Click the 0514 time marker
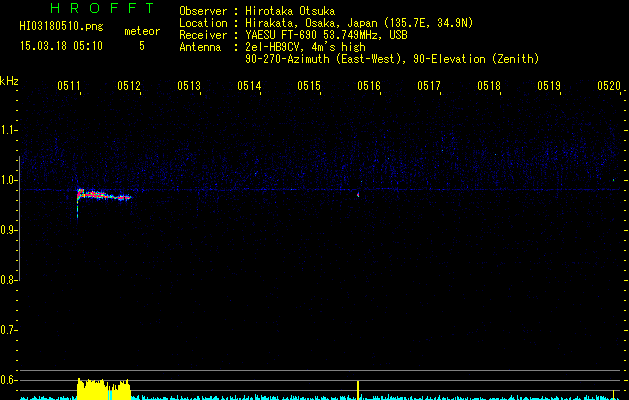Viewport: 629px width, 400px height. tap(249, 86)
